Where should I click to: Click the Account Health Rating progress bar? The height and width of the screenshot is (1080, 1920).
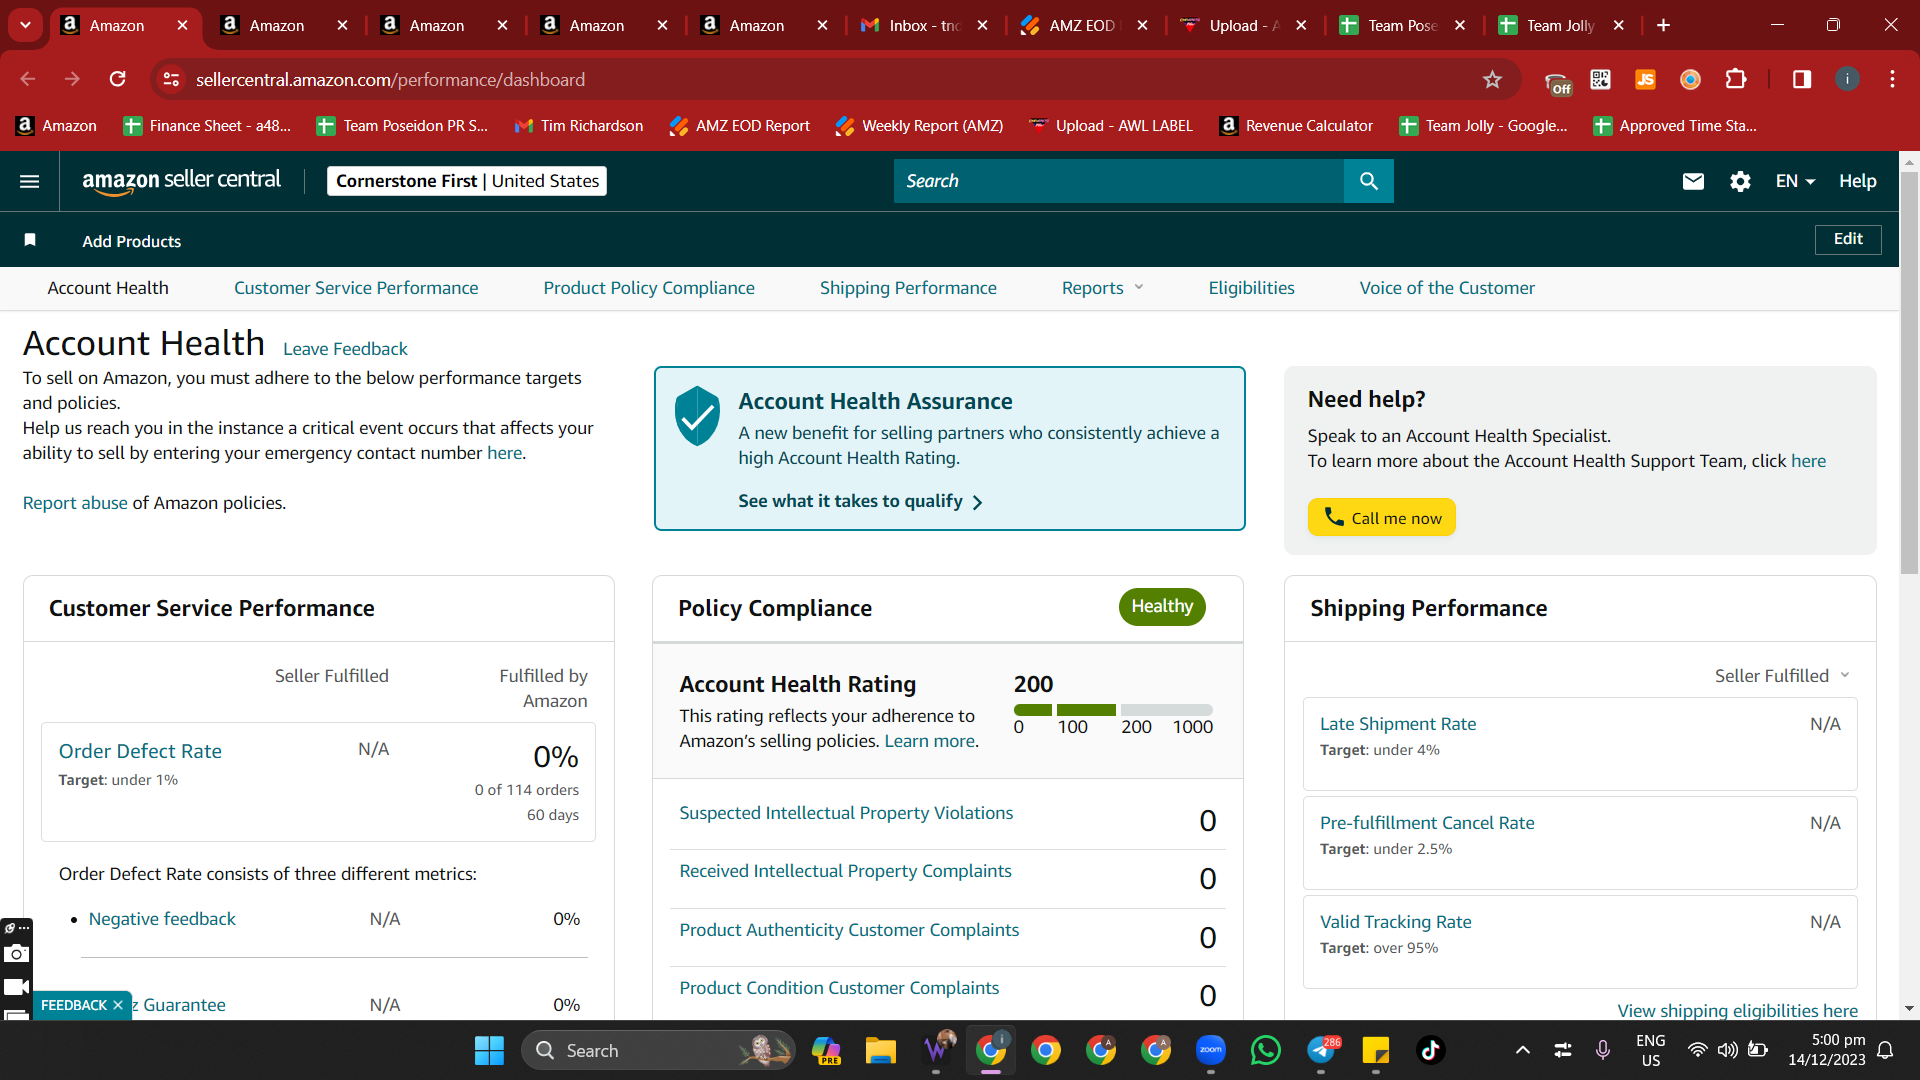coord(1113,710)
